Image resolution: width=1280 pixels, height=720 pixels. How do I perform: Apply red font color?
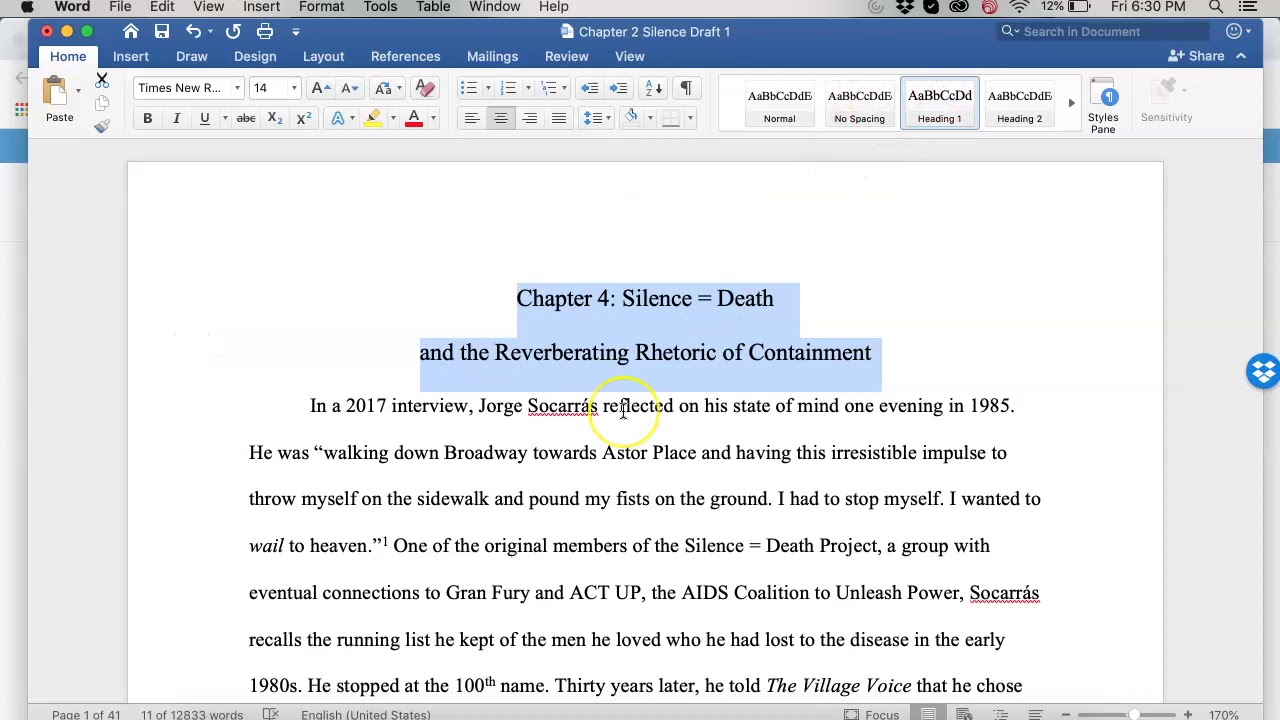pos(413,118)
